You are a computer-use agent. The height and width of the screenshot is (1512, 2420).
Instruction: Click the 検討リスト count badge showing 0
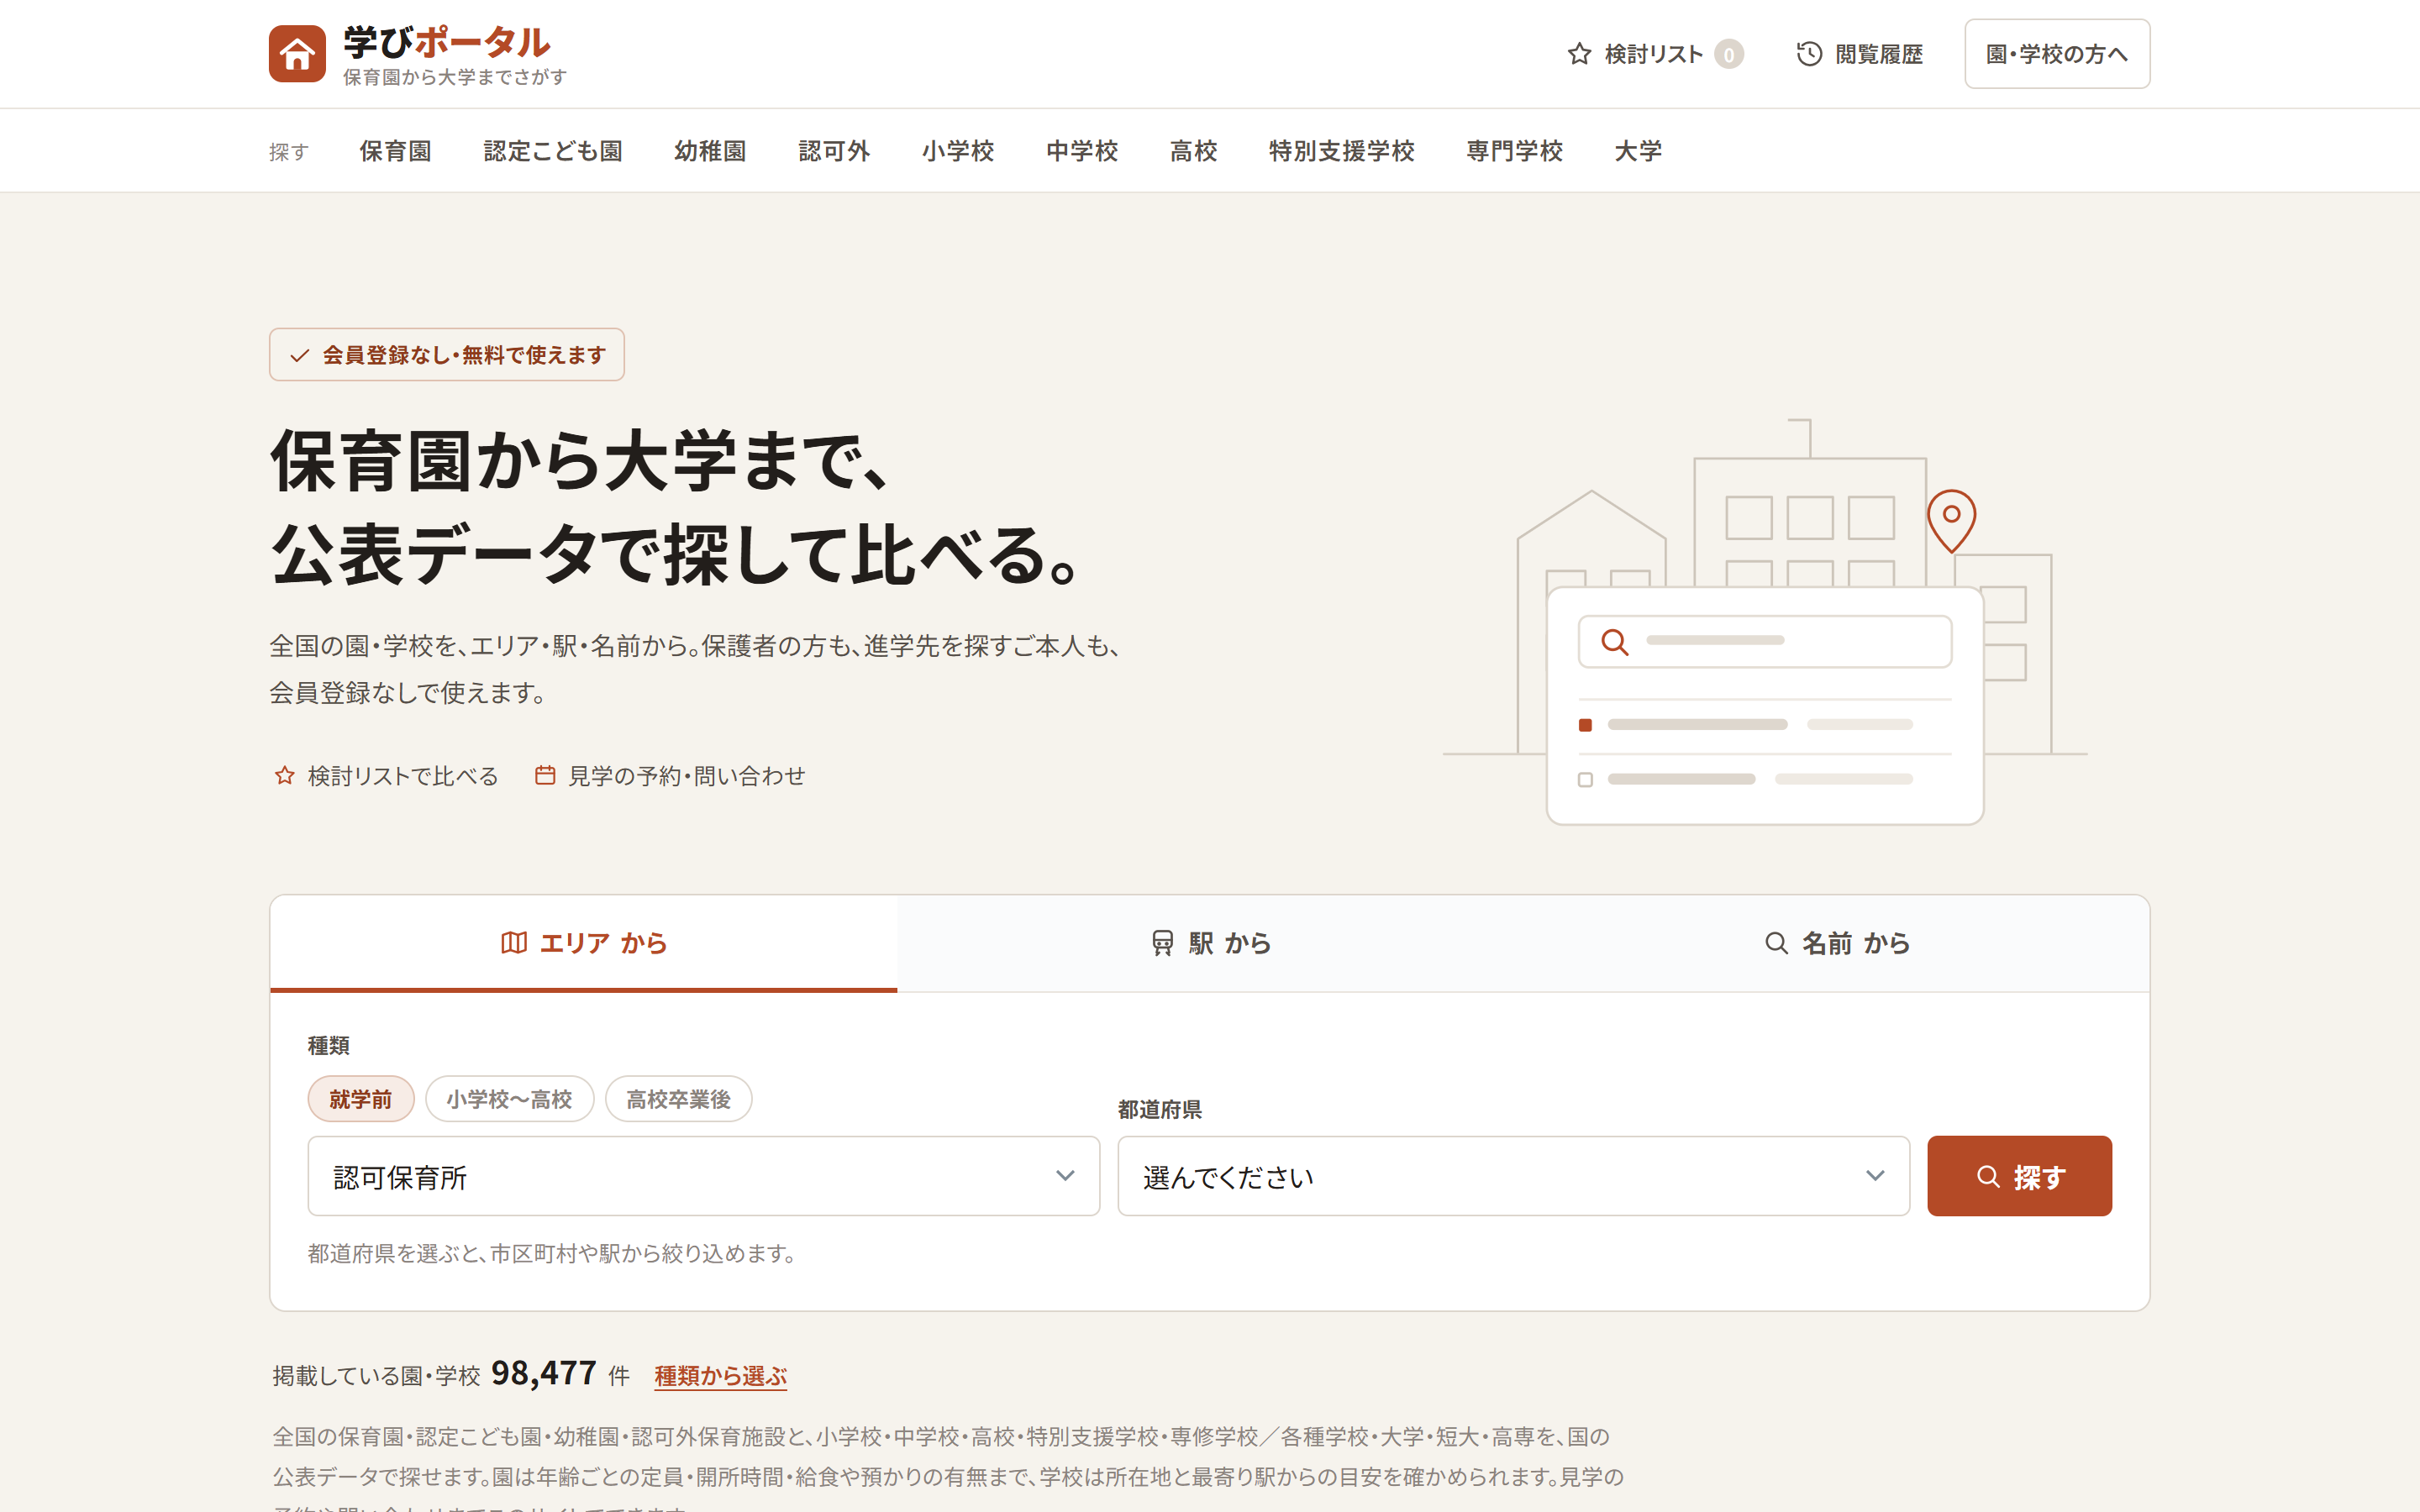[1729, 54]
